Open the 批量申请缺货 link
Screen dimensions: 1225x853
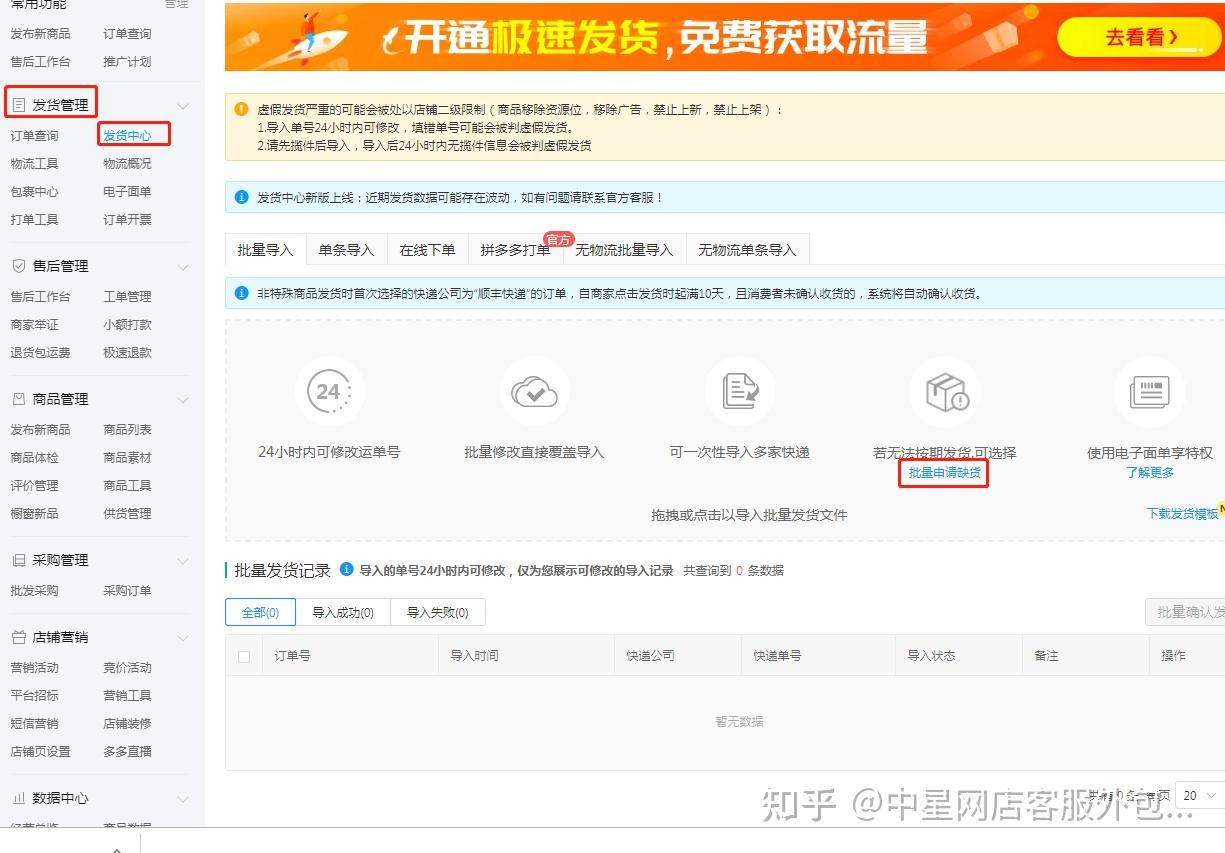tap(943, 472)
